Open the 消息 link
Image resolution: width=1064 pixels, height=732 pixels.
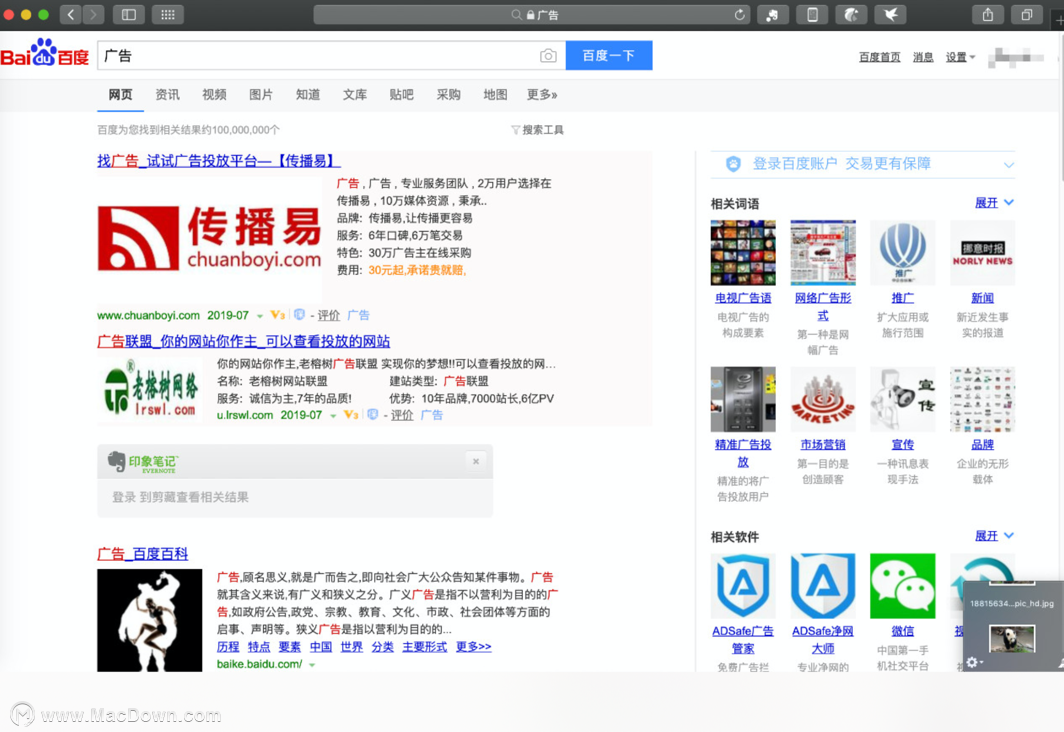point(923,57)
